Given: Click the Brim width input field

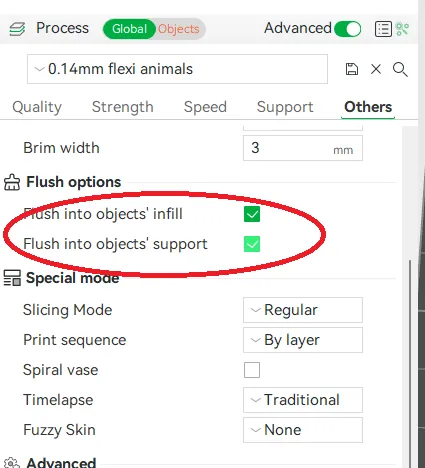Looking at the screenshot, I should click(x=303, y=148).
